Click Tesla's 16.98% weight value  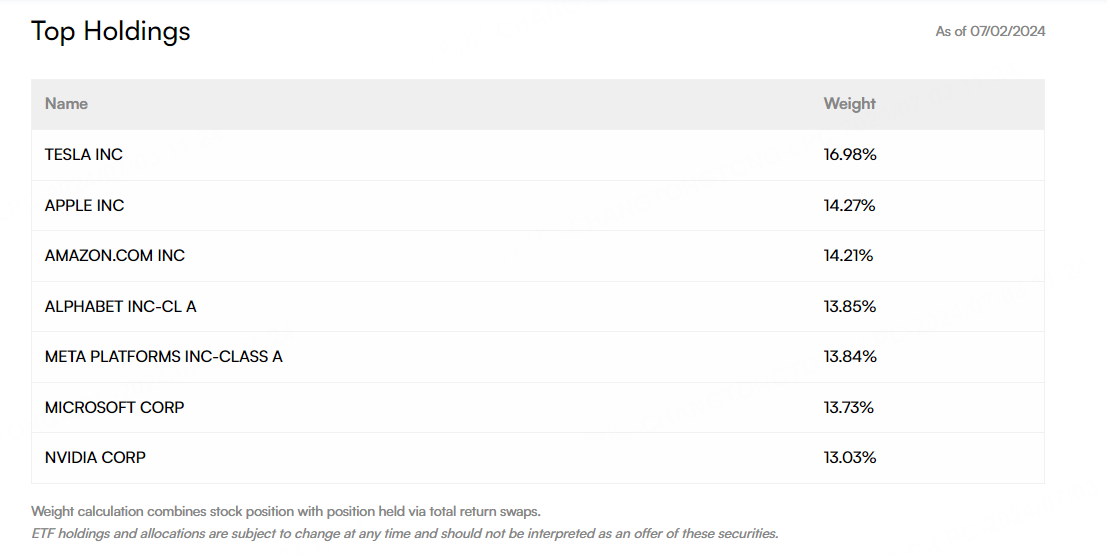coord(850,155)
